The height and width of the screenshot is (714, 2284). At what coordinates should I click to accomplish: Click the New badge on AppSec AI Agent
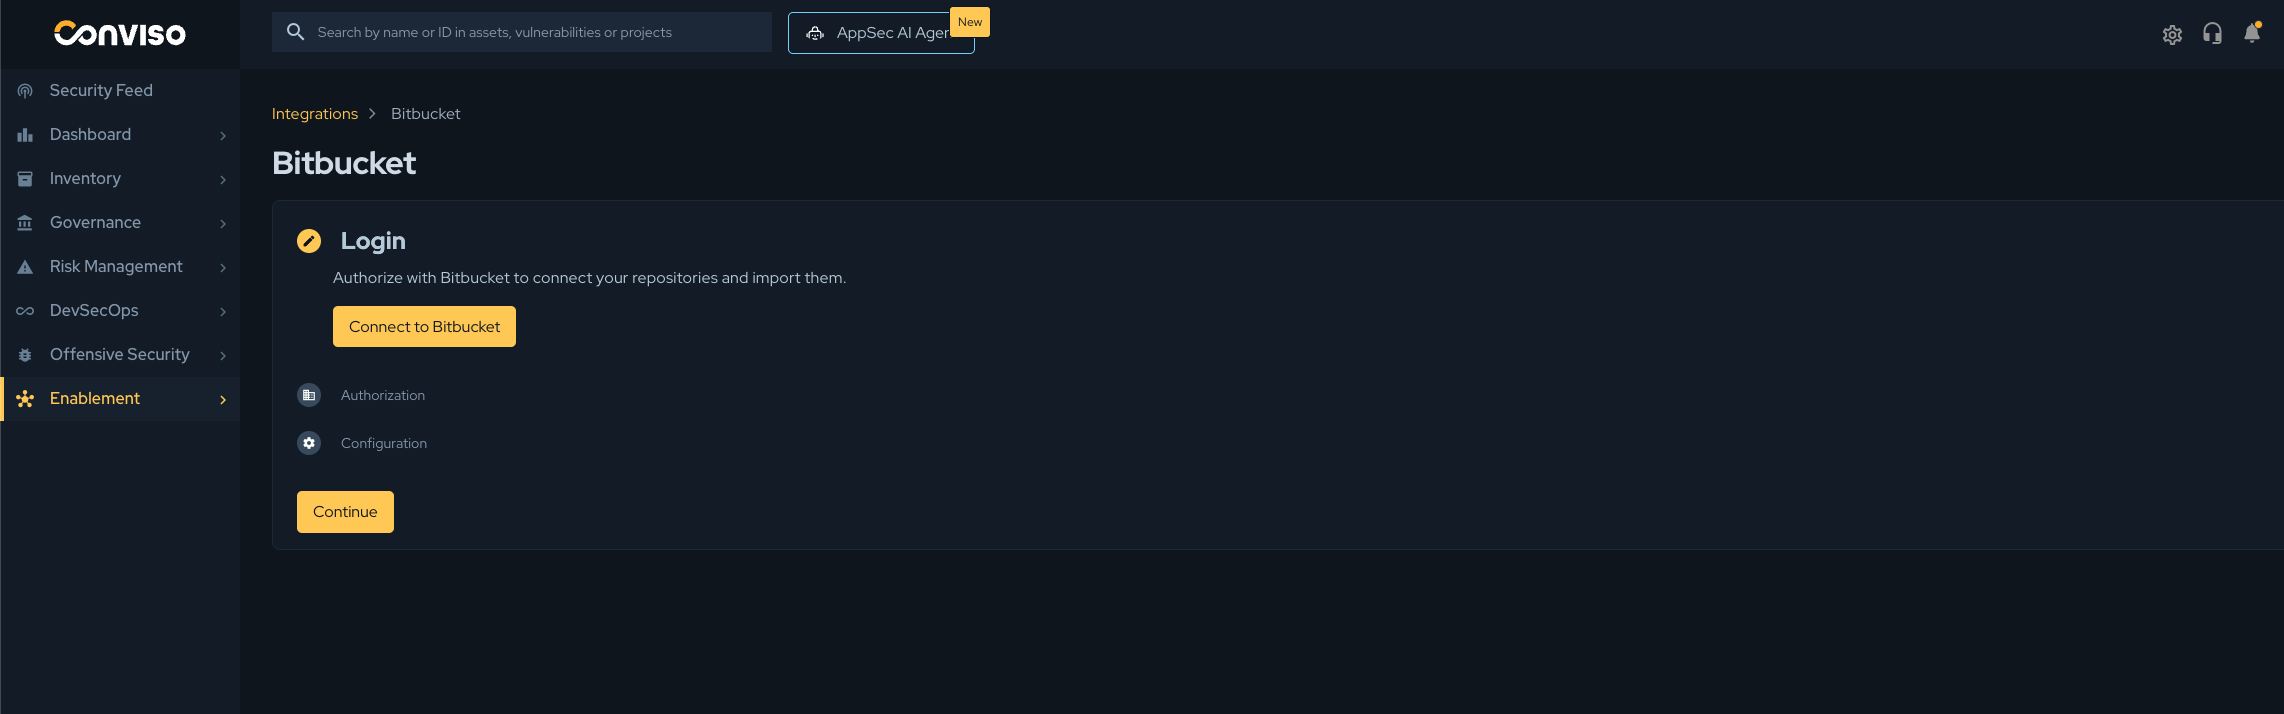(x=970, y=22)
